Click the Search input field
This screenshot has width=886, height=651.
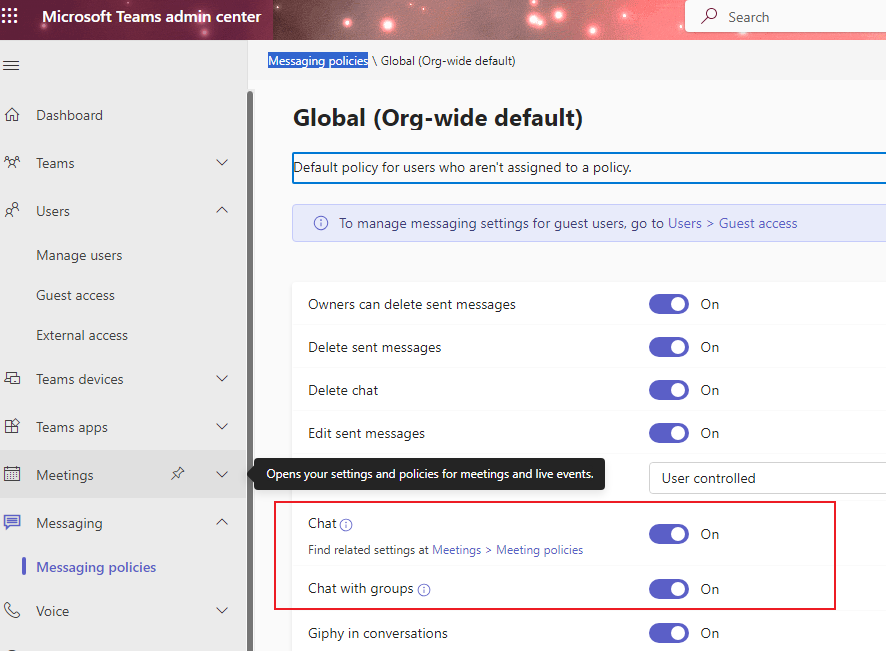(x=785, y=17)
